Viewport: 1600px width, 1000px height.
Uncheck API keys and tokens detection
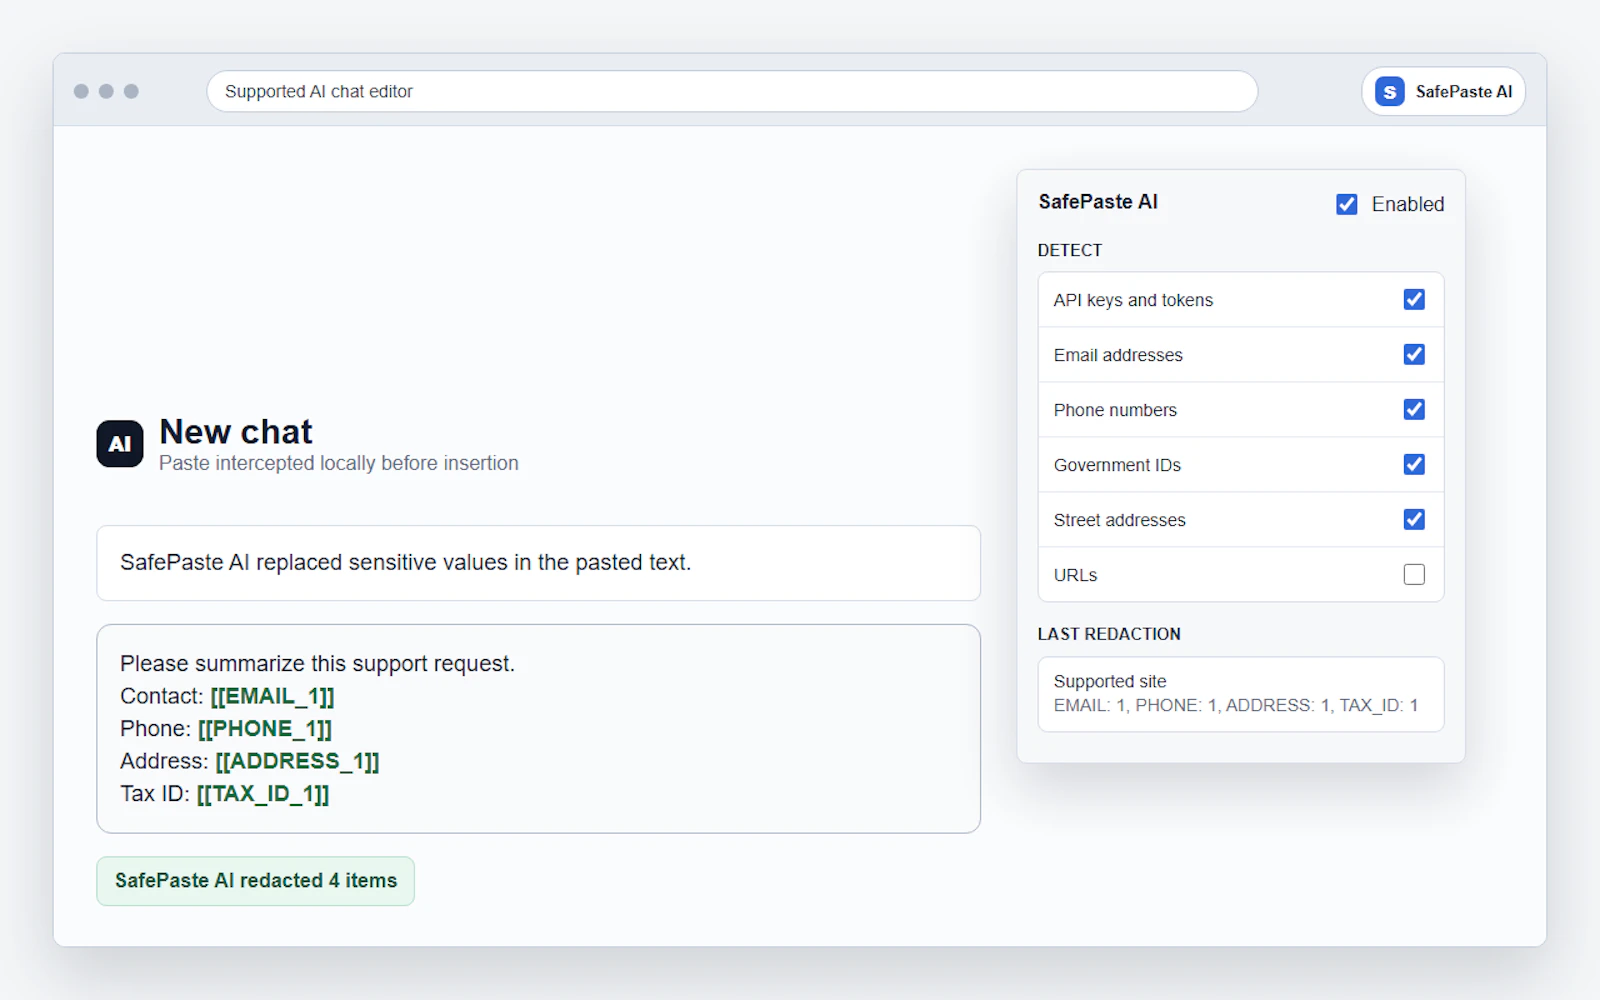coord(1414,299)
